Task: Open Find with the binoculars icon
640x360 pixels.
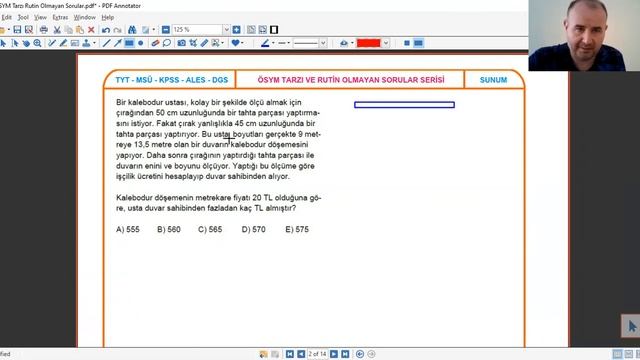Action: [x=132, y=30]
